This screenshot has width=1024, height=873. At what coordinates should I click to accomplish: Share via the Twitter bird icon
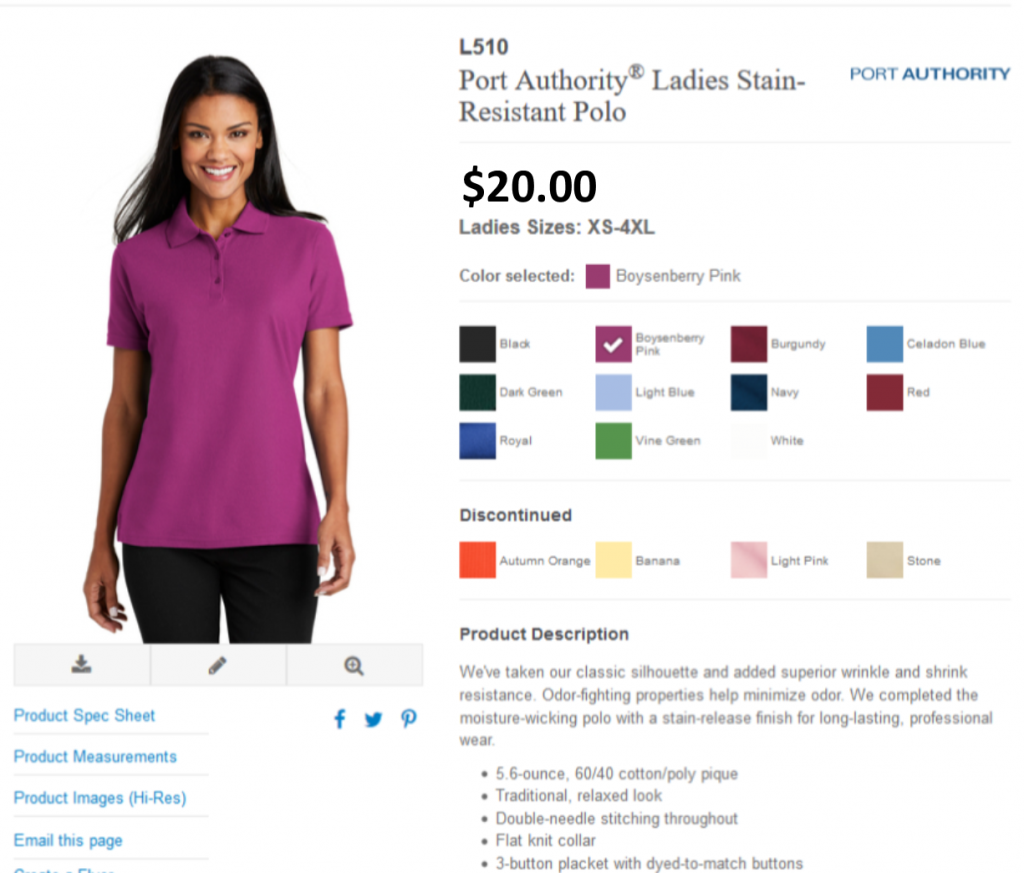[374, 720]
